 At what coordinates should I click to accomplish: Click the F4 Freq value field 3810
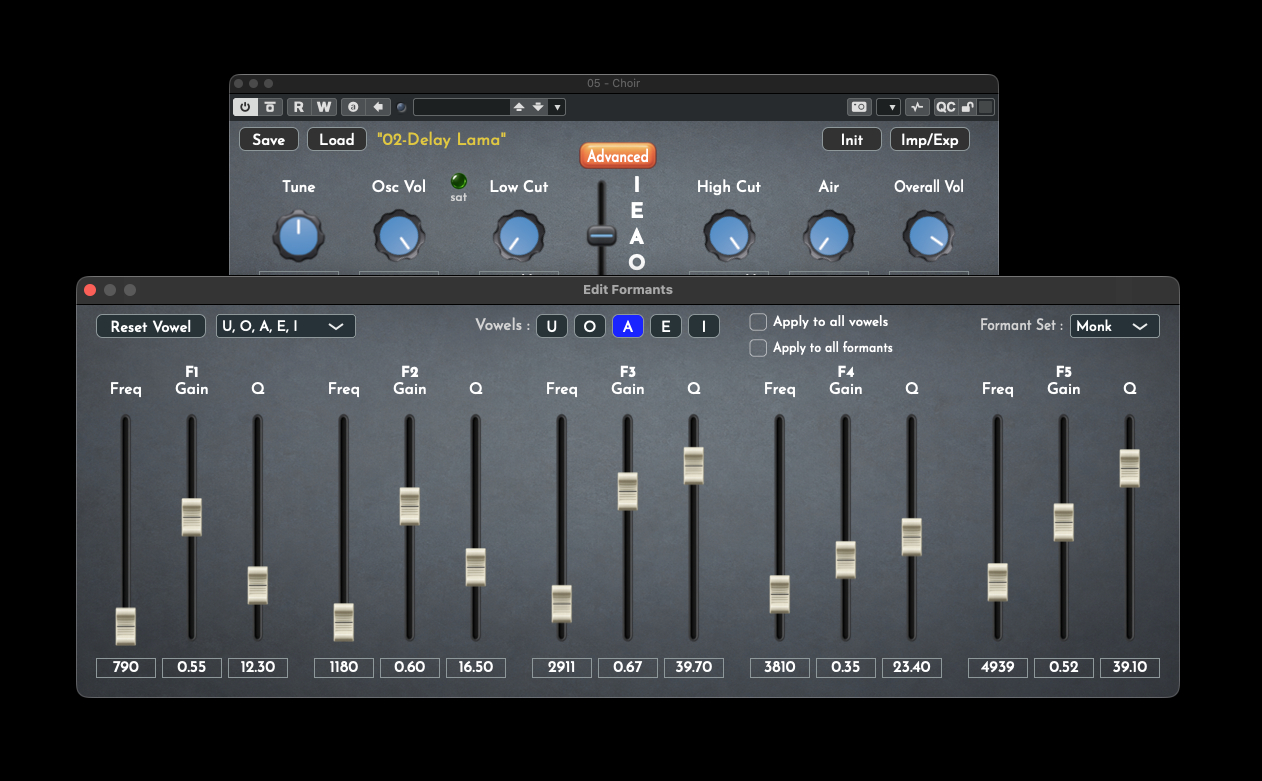pos(780,668)
